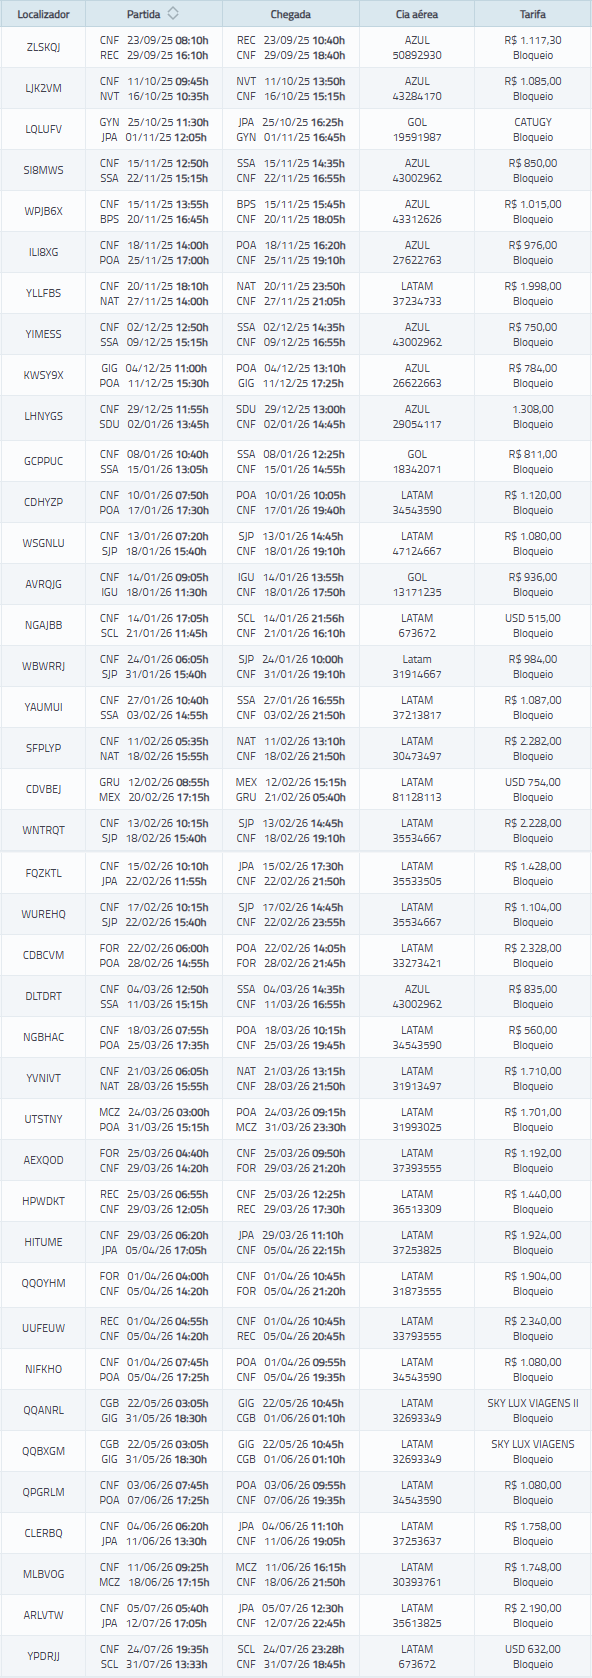Click Bloqueio under tariff R$ 1.998,00
Viewport: 592px width, 1678px height.
coord(533,301)
